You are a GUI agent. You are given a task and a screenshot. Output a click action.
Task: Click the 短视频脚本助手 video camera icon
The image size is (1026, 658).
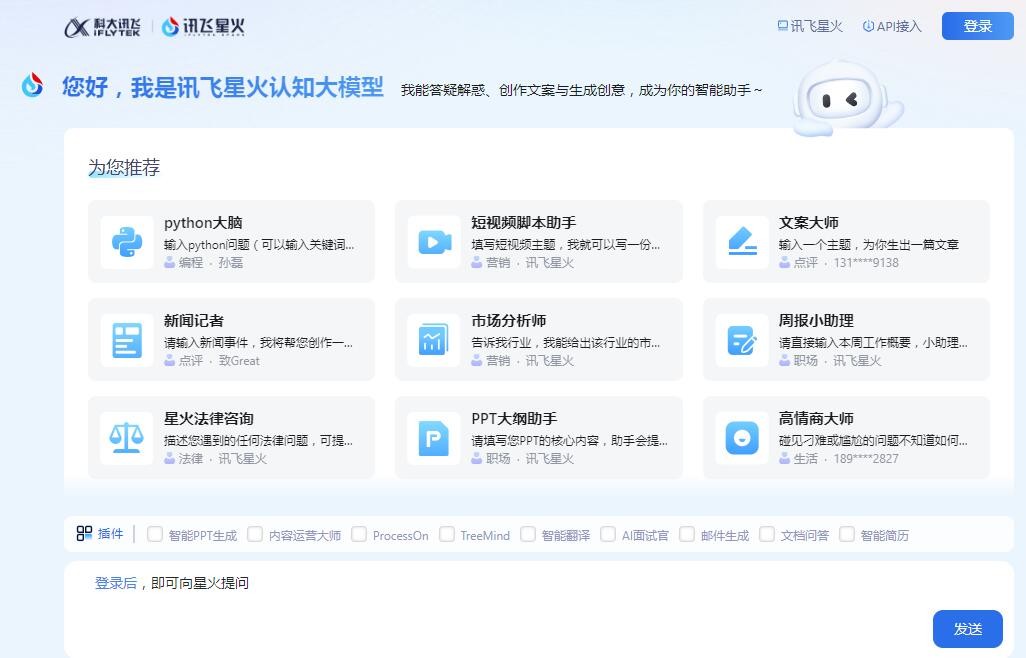coord(434,242)
